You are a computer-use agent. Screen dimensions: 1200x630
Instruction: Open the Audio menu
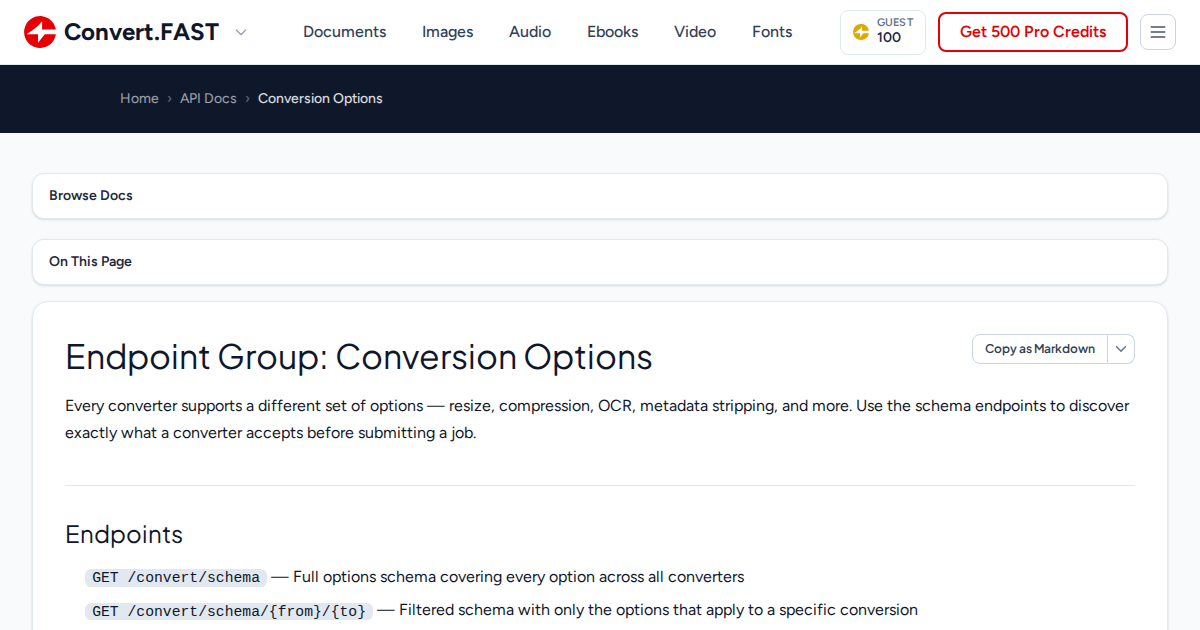click(x=530, y=32)
